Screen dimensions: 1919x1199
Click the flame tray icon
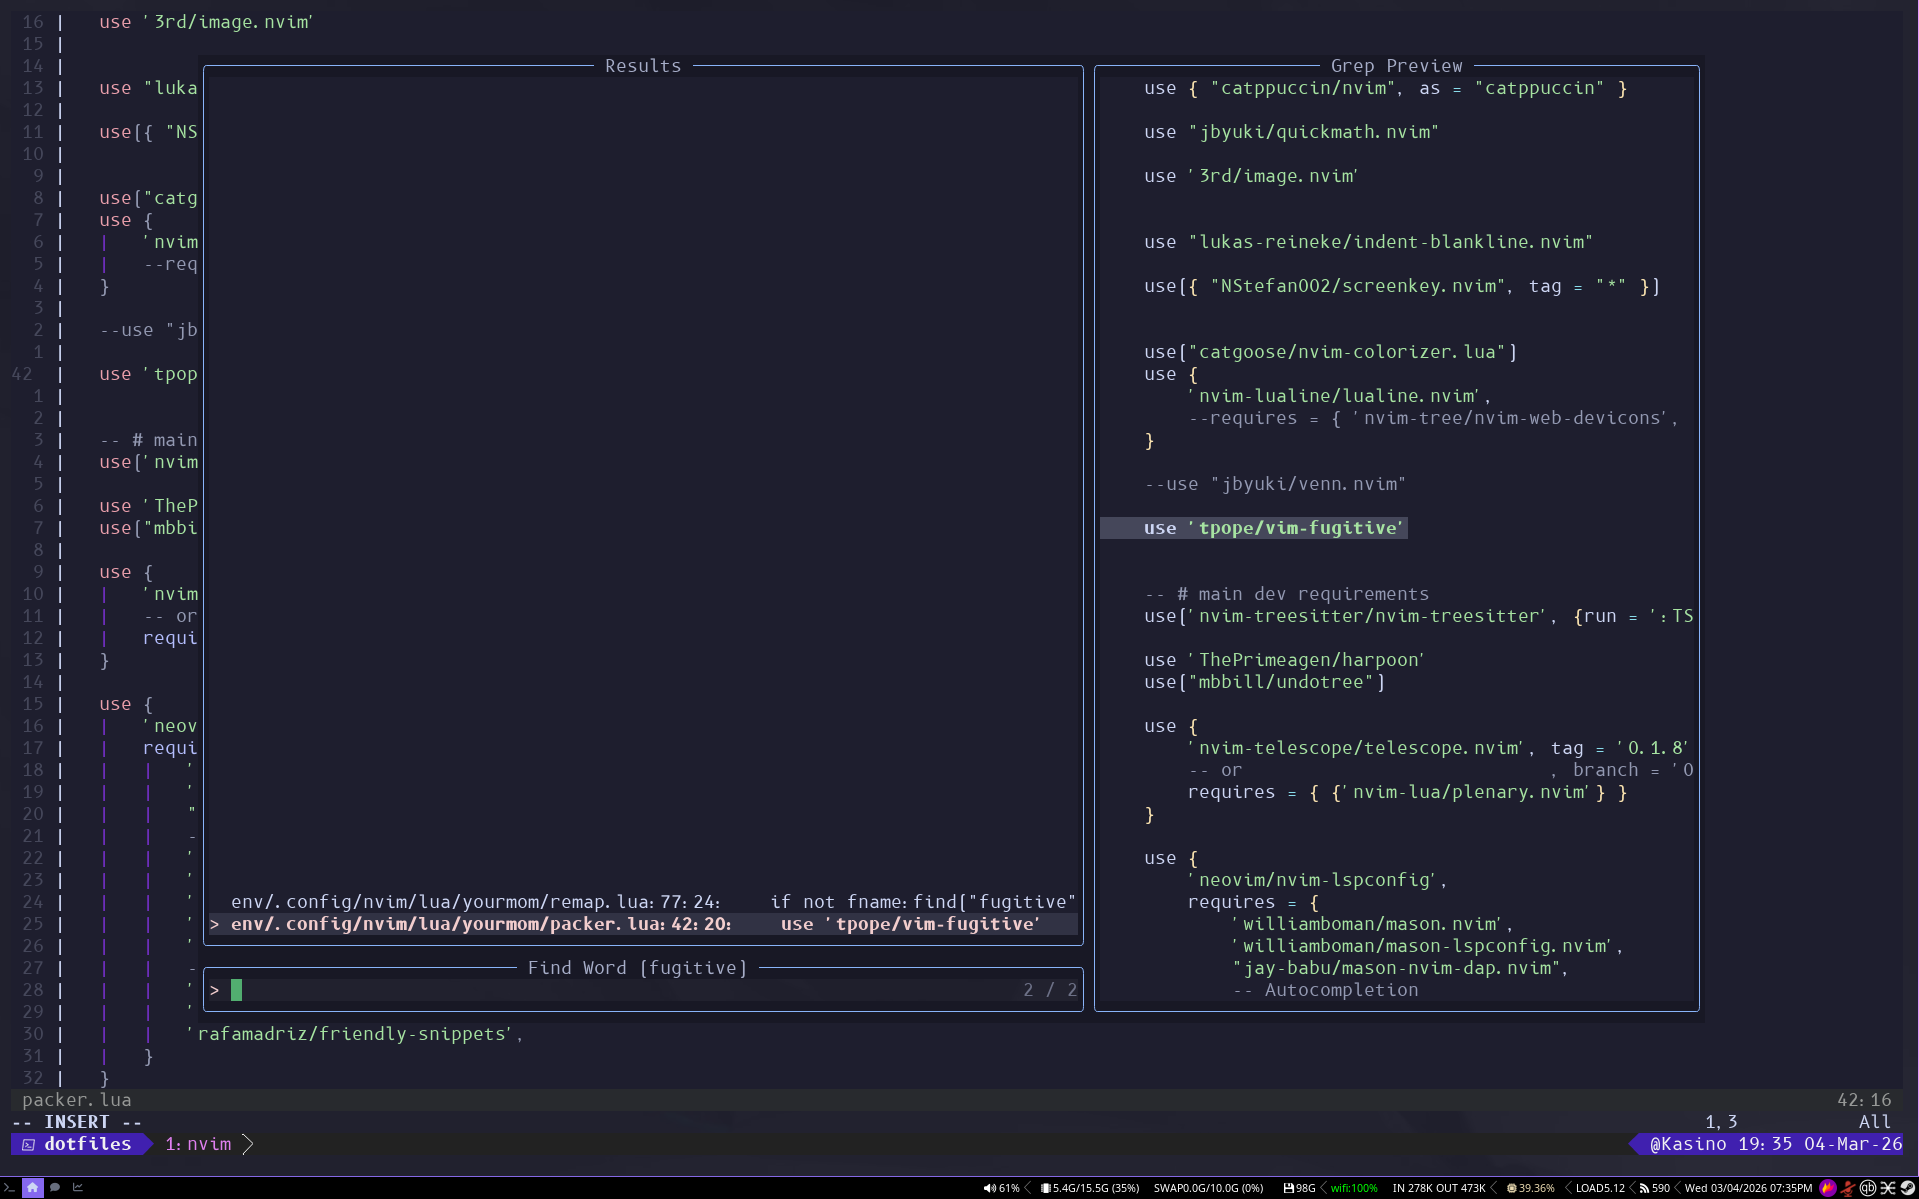click(1828, 1188)
